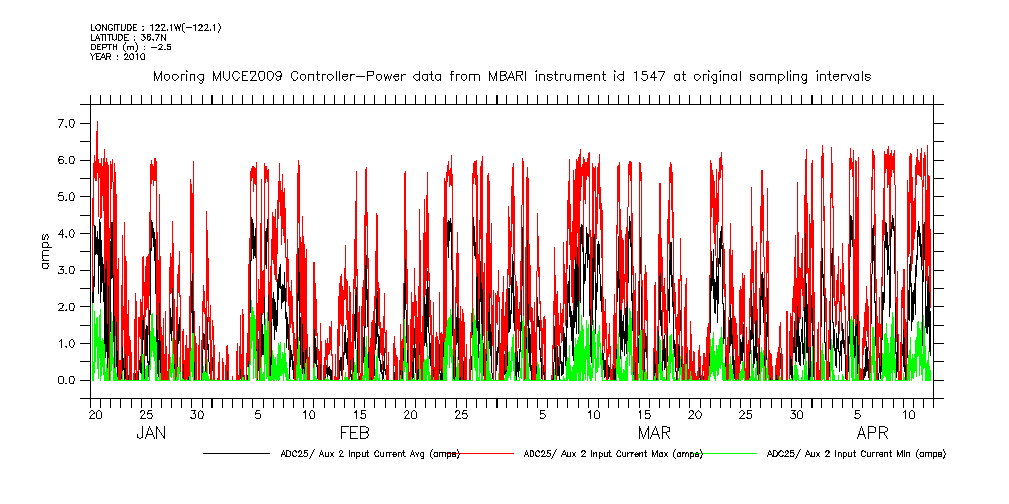This screenshot has width=1009, height=504.
Task: Click the 7.0 tick label on y-axis
Action: (x=66, y=123)
